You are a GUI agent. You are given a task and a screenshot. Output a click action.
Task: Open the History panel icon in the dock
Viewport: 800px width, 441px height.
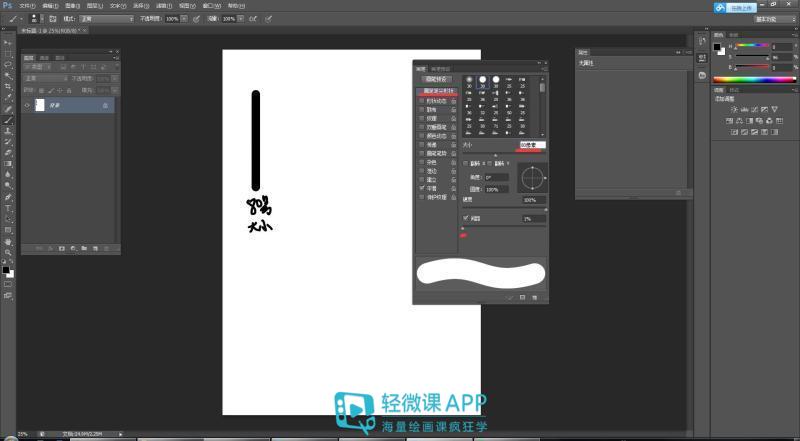tap(703, 43)
